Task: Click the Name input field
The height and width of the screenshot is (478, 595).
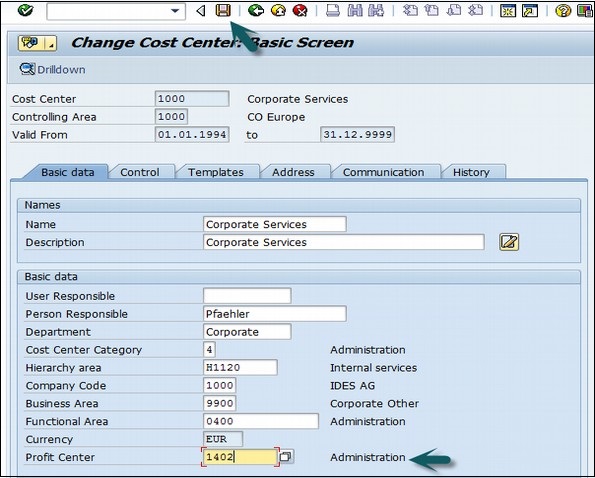Action: (x=275, y=224)
